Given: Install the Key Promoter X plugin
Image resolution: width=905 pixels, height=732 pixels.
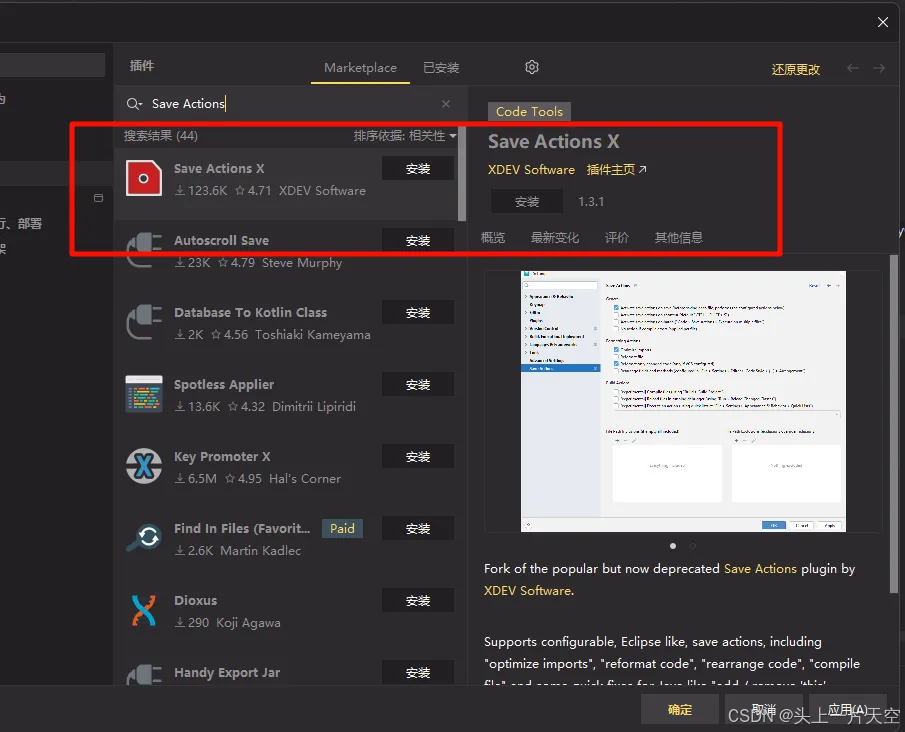Looking at the screenshot, I should [x=418, y=457].
